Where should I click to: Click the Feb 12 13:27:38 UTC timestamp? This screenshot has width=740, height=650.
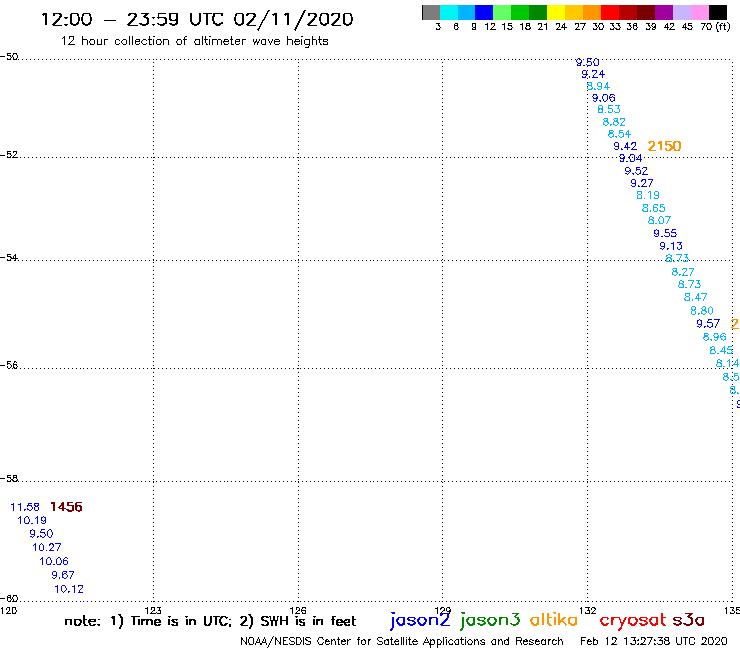(654, 641)
